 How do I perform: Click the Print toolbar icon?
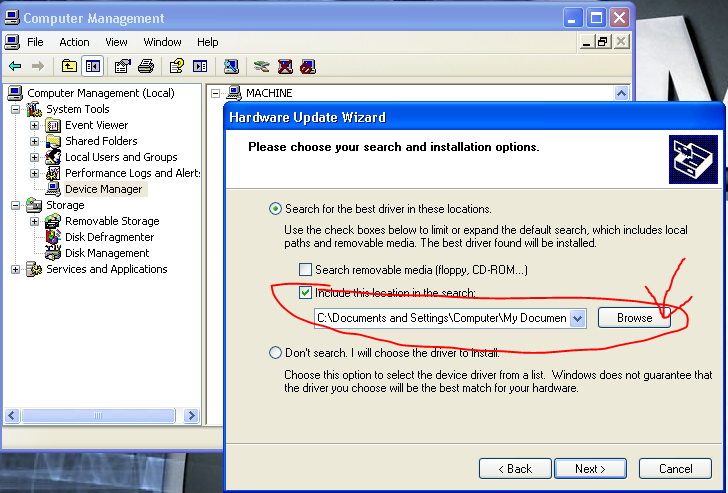click(146, 66)
